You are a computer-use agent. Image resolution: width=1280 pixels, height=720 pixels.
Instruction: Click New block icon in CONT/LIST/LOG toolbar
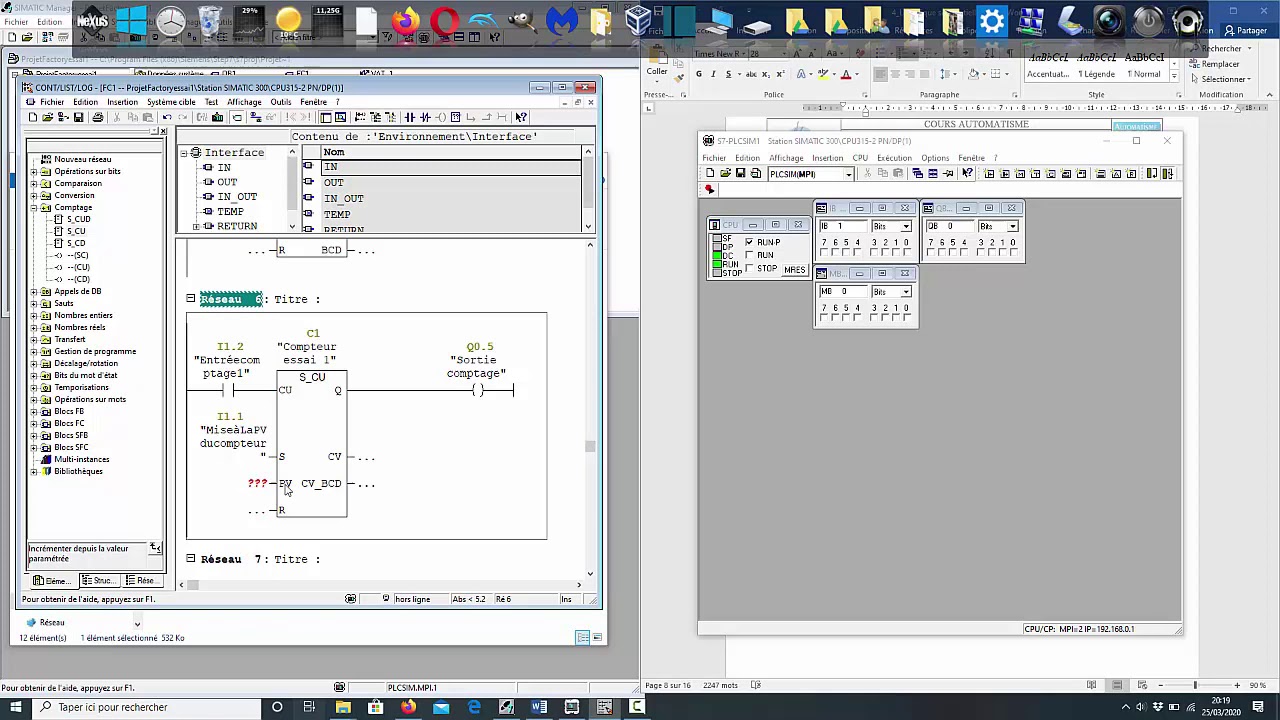point(33,117)
